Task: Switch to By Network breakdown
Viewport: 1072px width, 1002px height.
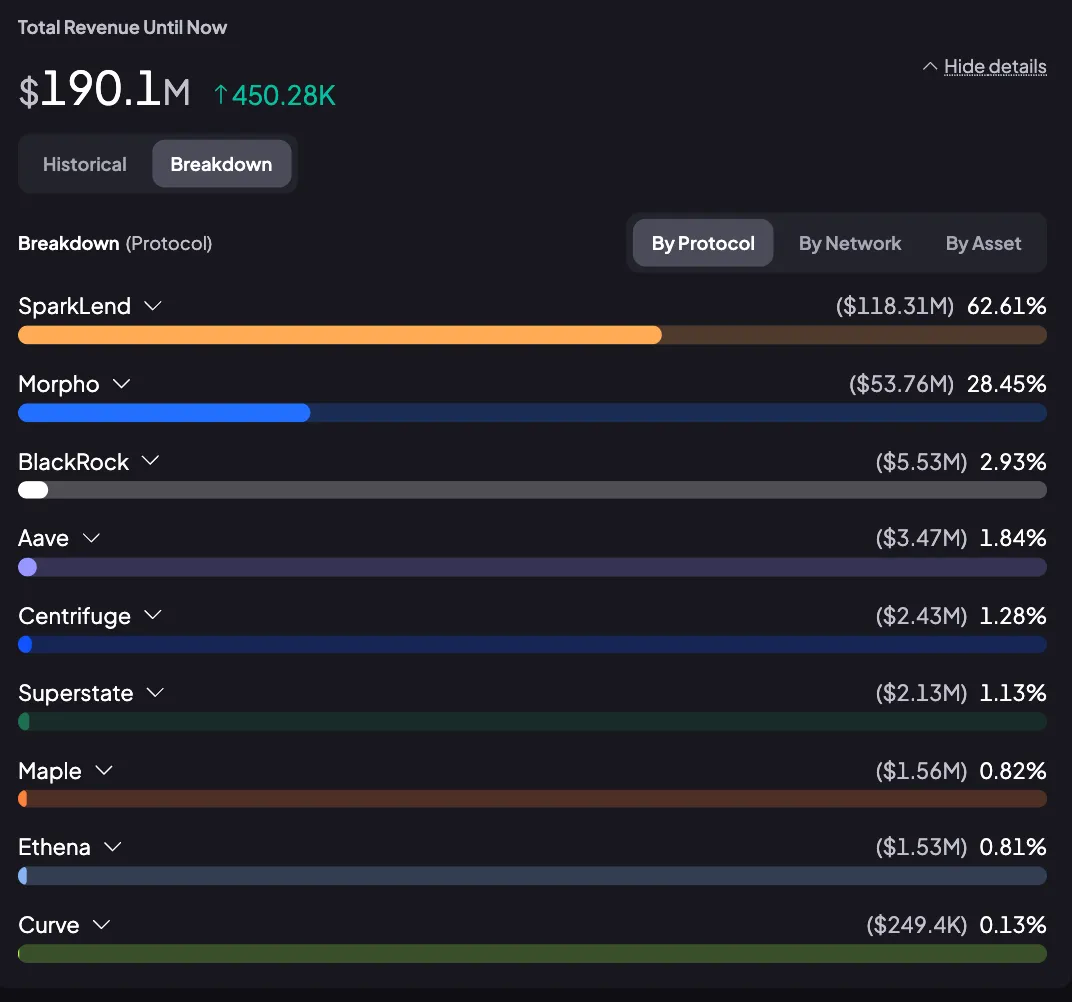Action: point(850,243)
